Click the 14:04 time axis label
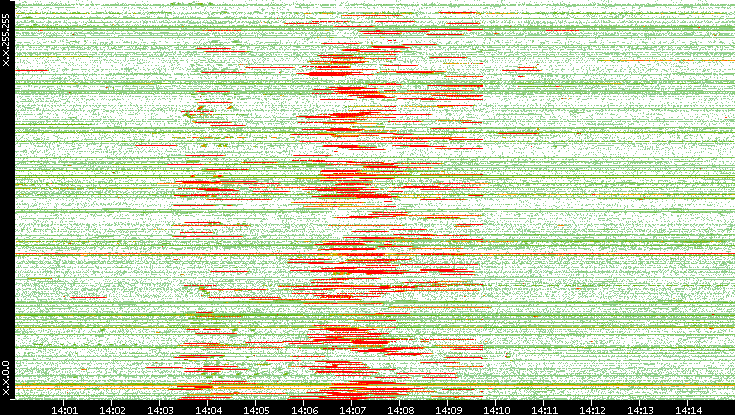 tap(208, 408)
